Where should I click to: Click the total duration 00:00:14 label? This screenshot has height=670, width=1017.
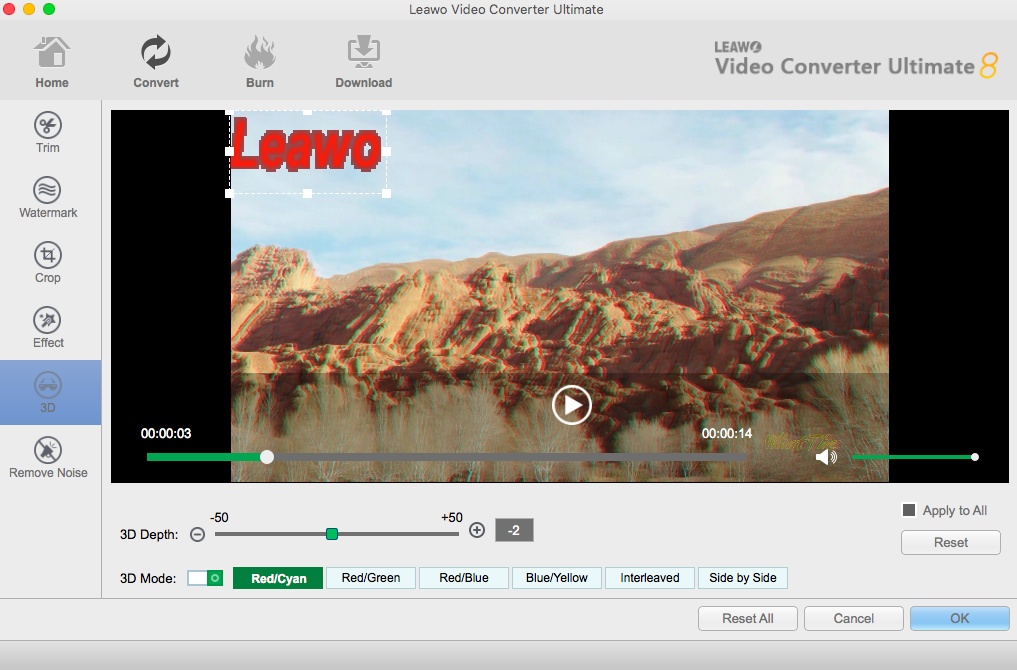pyautogui.click(x=726, y=433)
